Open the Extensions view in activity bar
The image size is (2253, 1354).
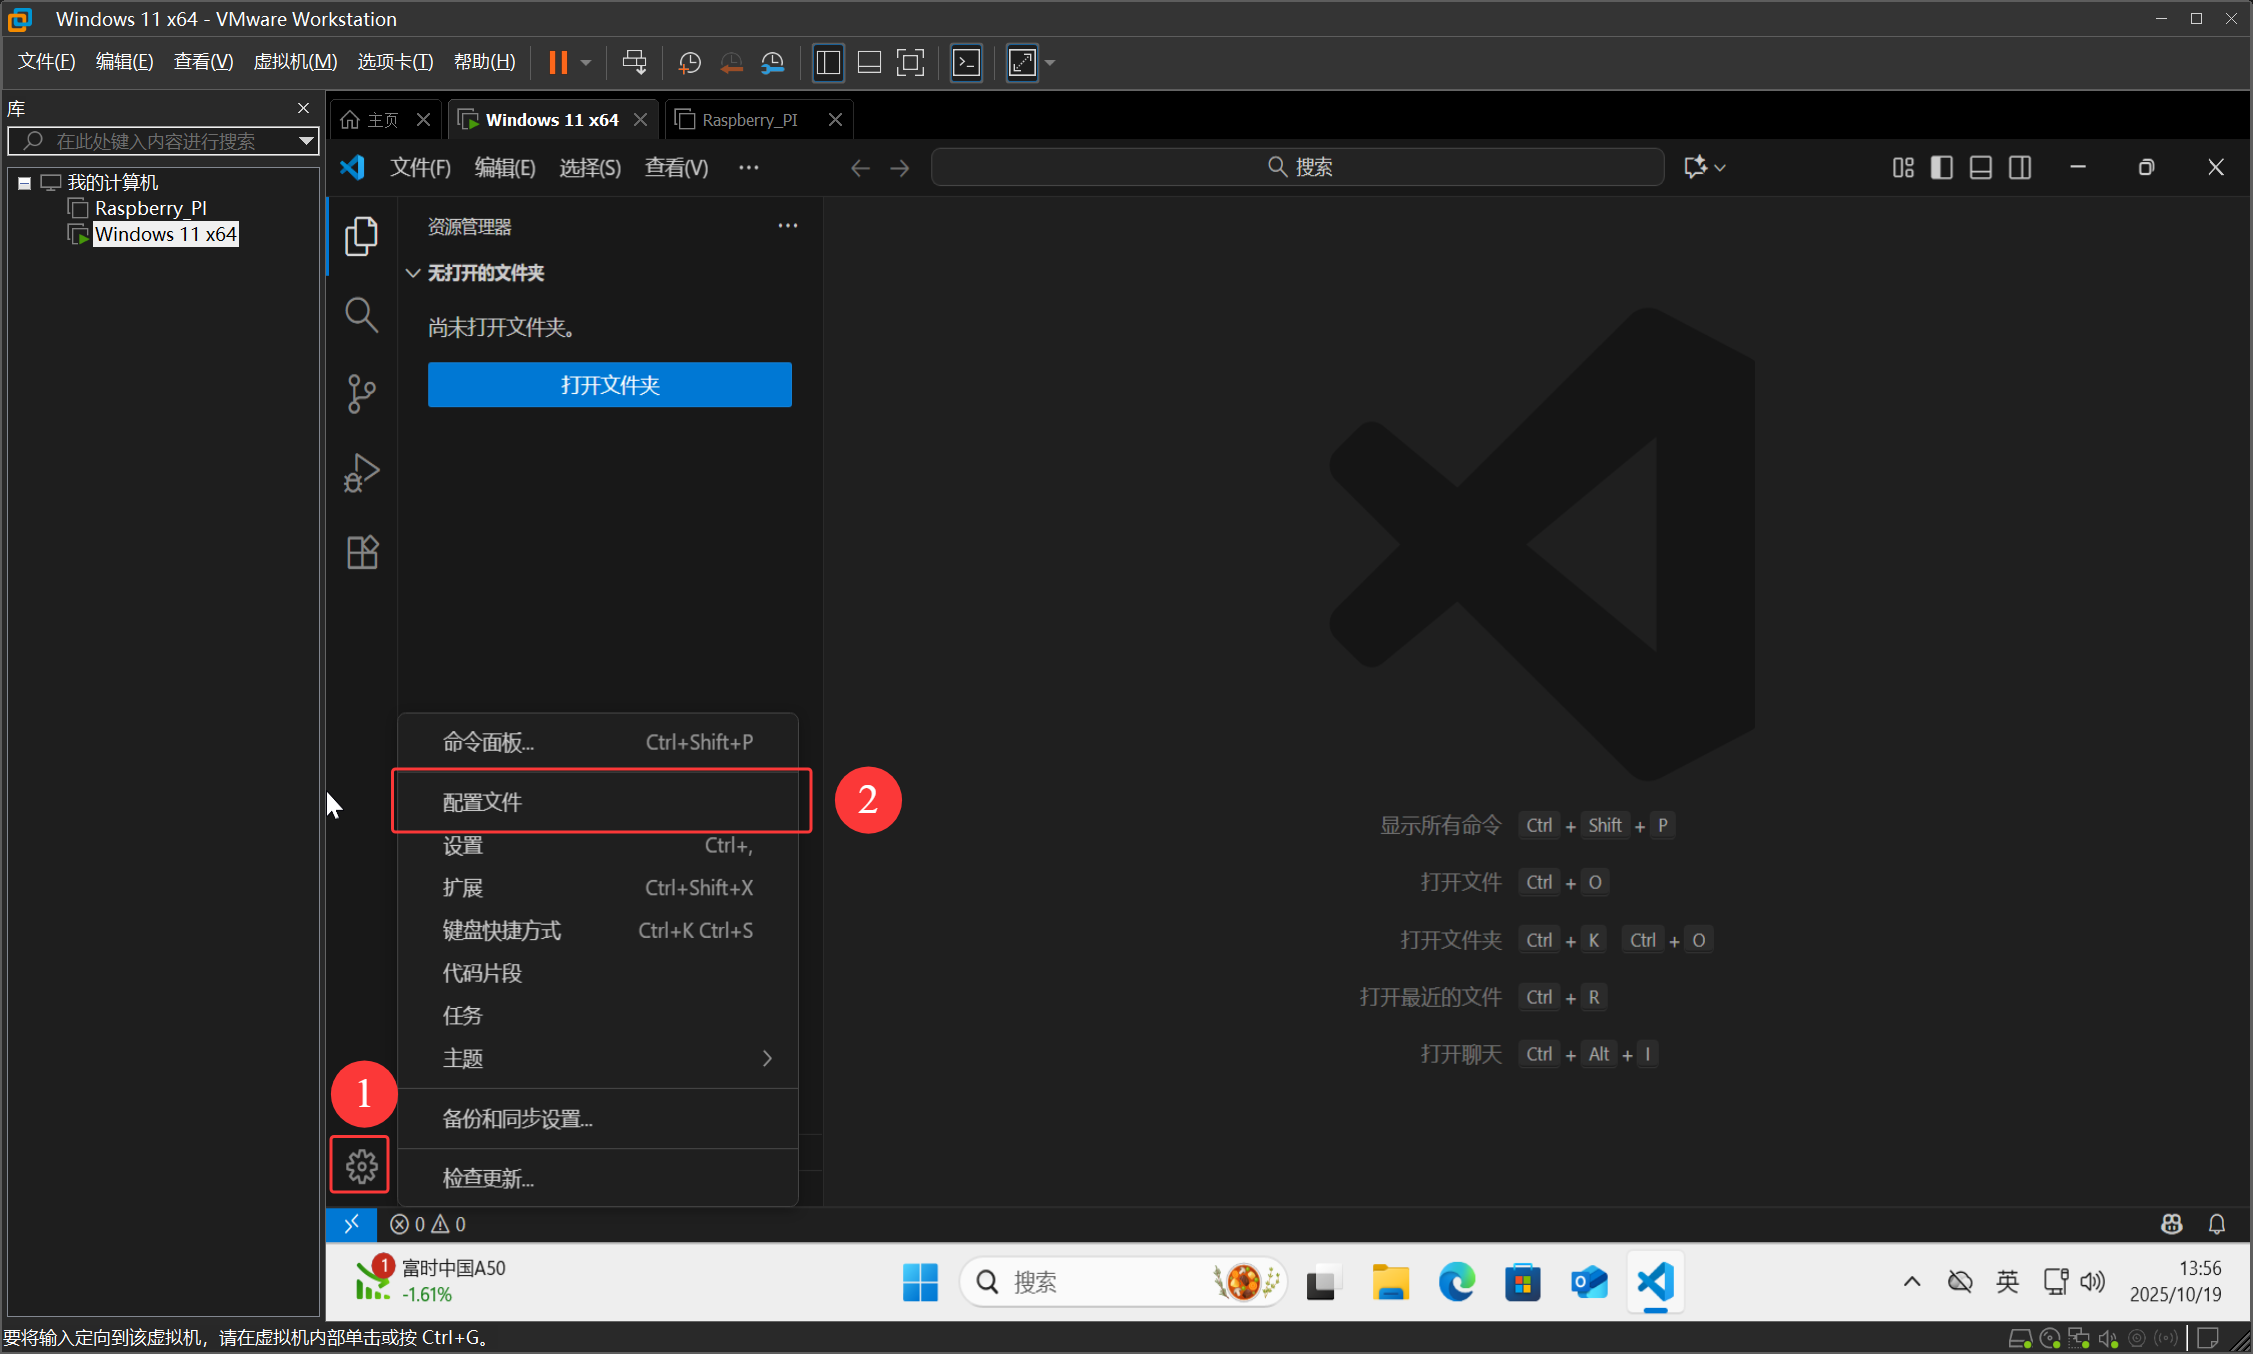pyautogui.click(x=361, y=552)
